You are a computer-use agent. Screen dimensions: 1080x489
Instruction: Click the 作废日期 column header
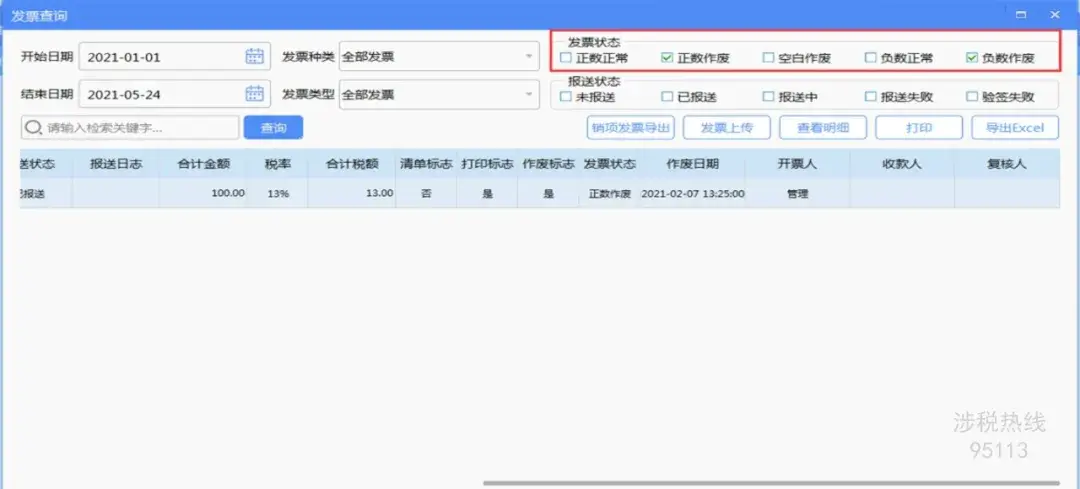pos(692,164)
